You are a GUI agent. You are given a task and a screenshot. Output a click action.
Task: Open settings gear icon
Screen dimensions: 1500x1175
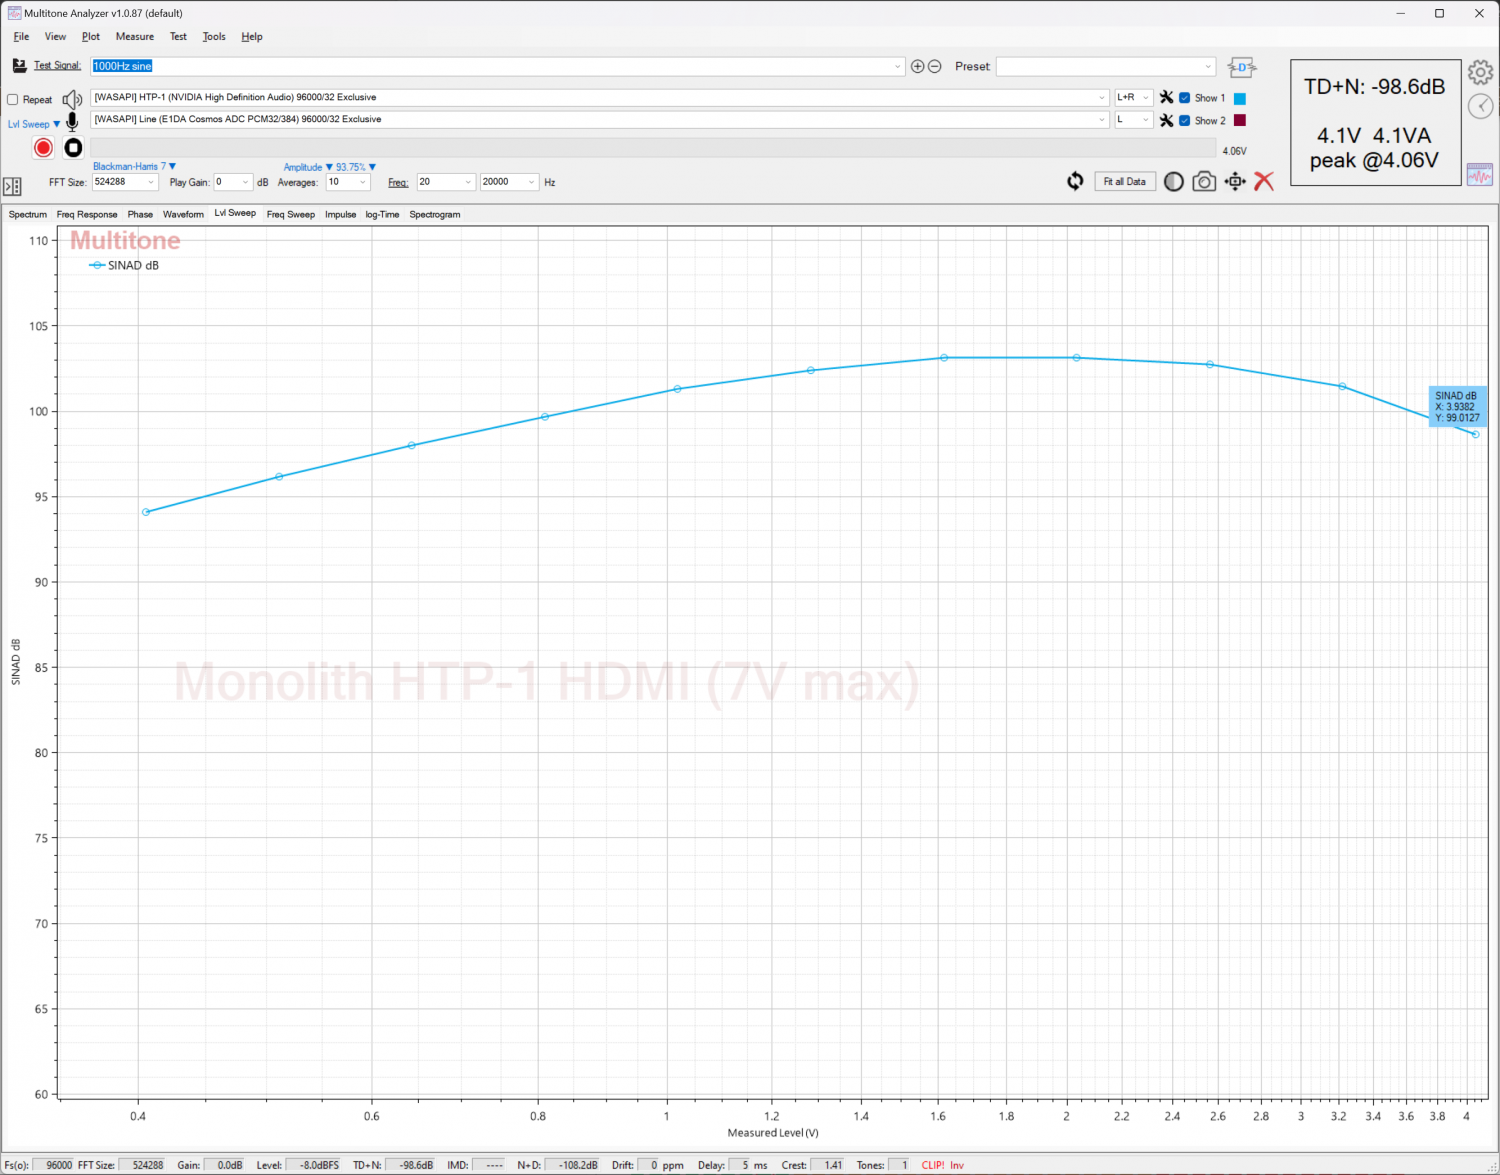point(1480,72)
